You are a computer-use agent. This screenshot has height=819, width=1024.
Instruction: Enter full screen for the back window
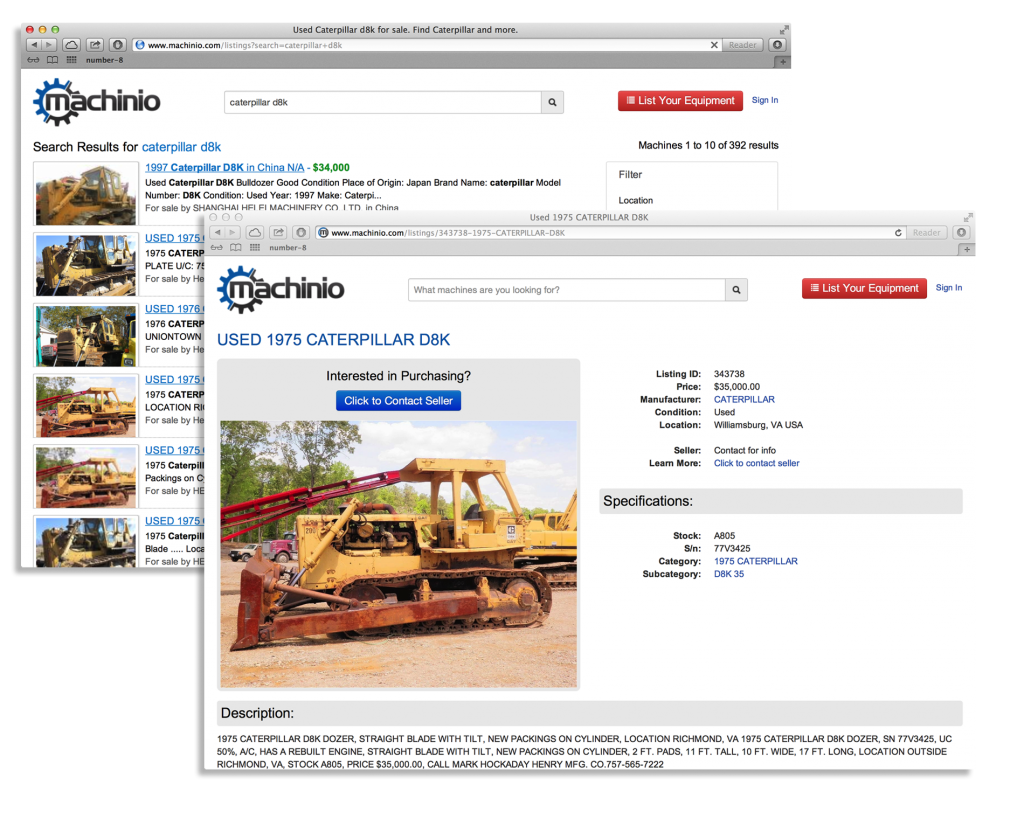(x=784, y=30)
